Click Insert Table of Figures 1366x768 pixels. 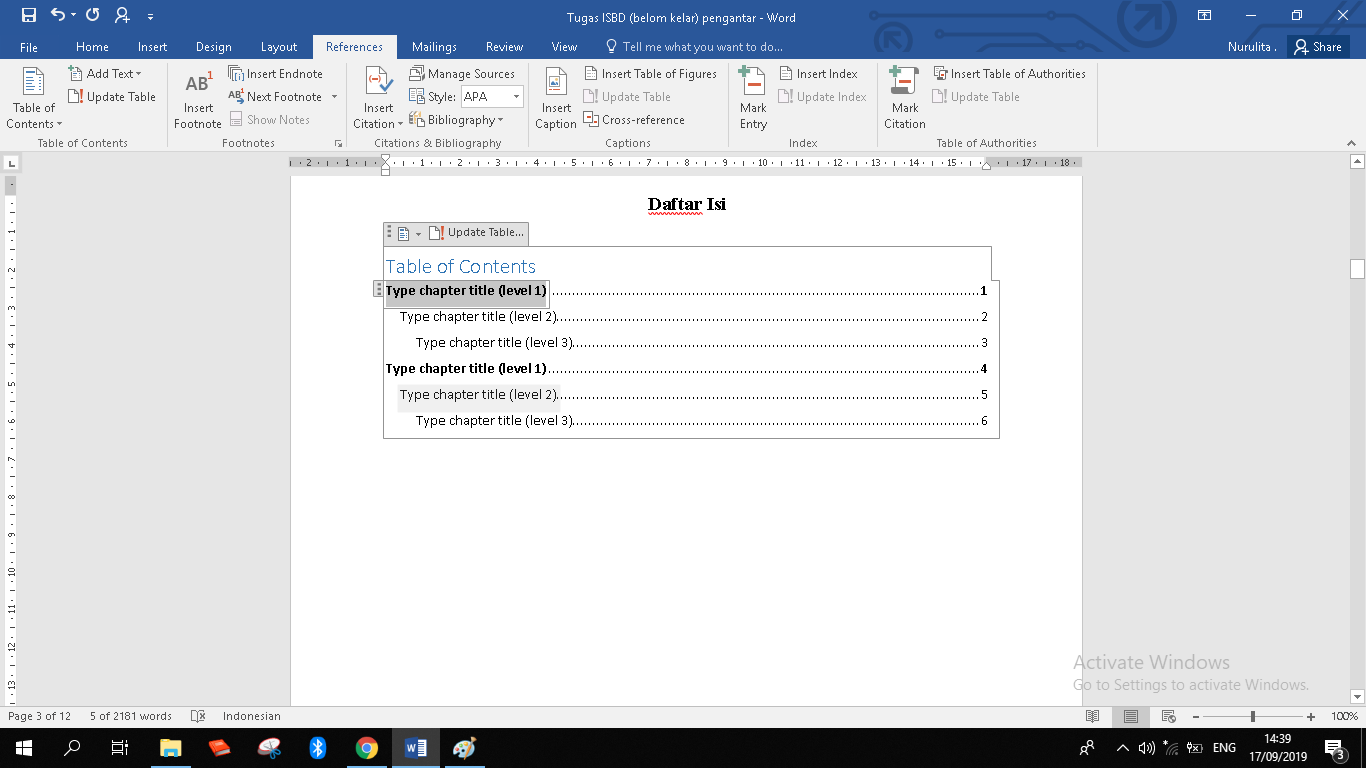[x=650, y=74]
